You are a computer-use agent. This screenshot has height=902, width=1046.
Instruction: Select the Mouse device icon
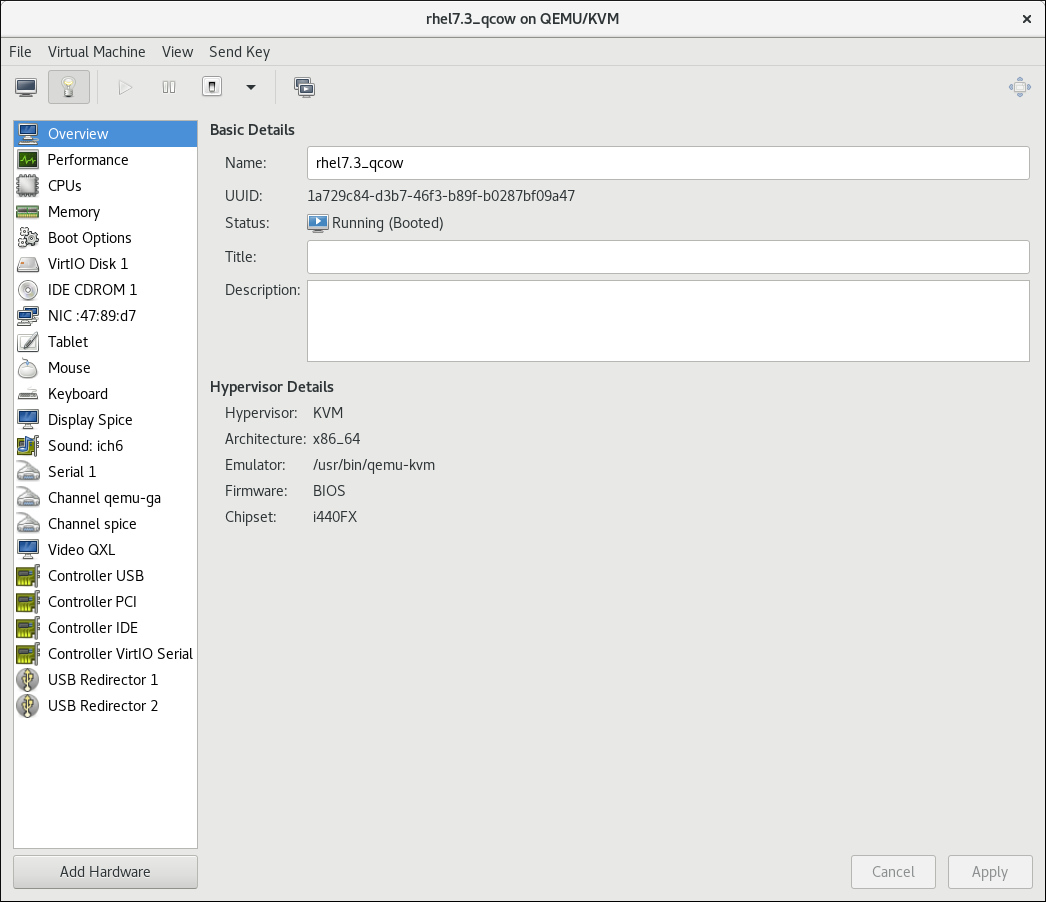[28, 368]
